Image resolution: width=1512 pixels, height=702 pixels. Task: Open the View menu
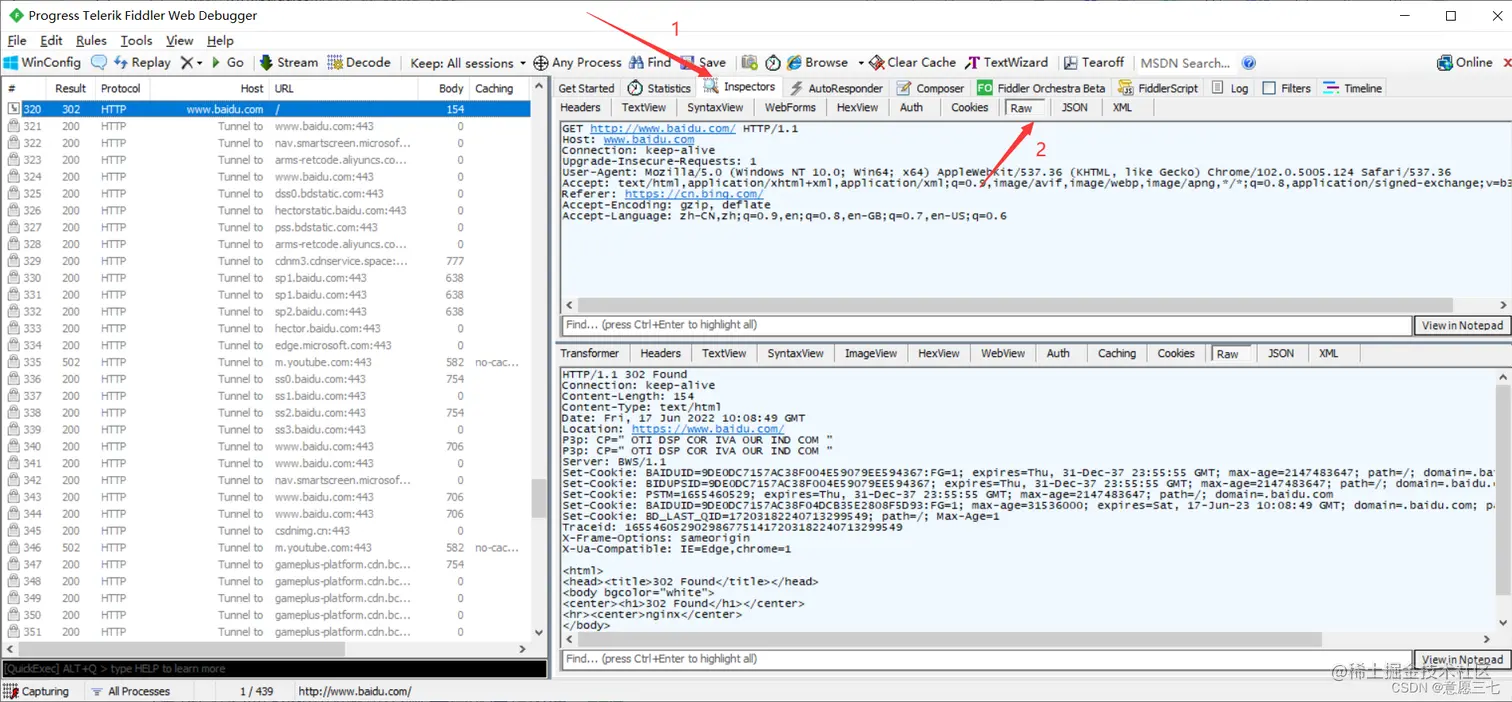180,41
